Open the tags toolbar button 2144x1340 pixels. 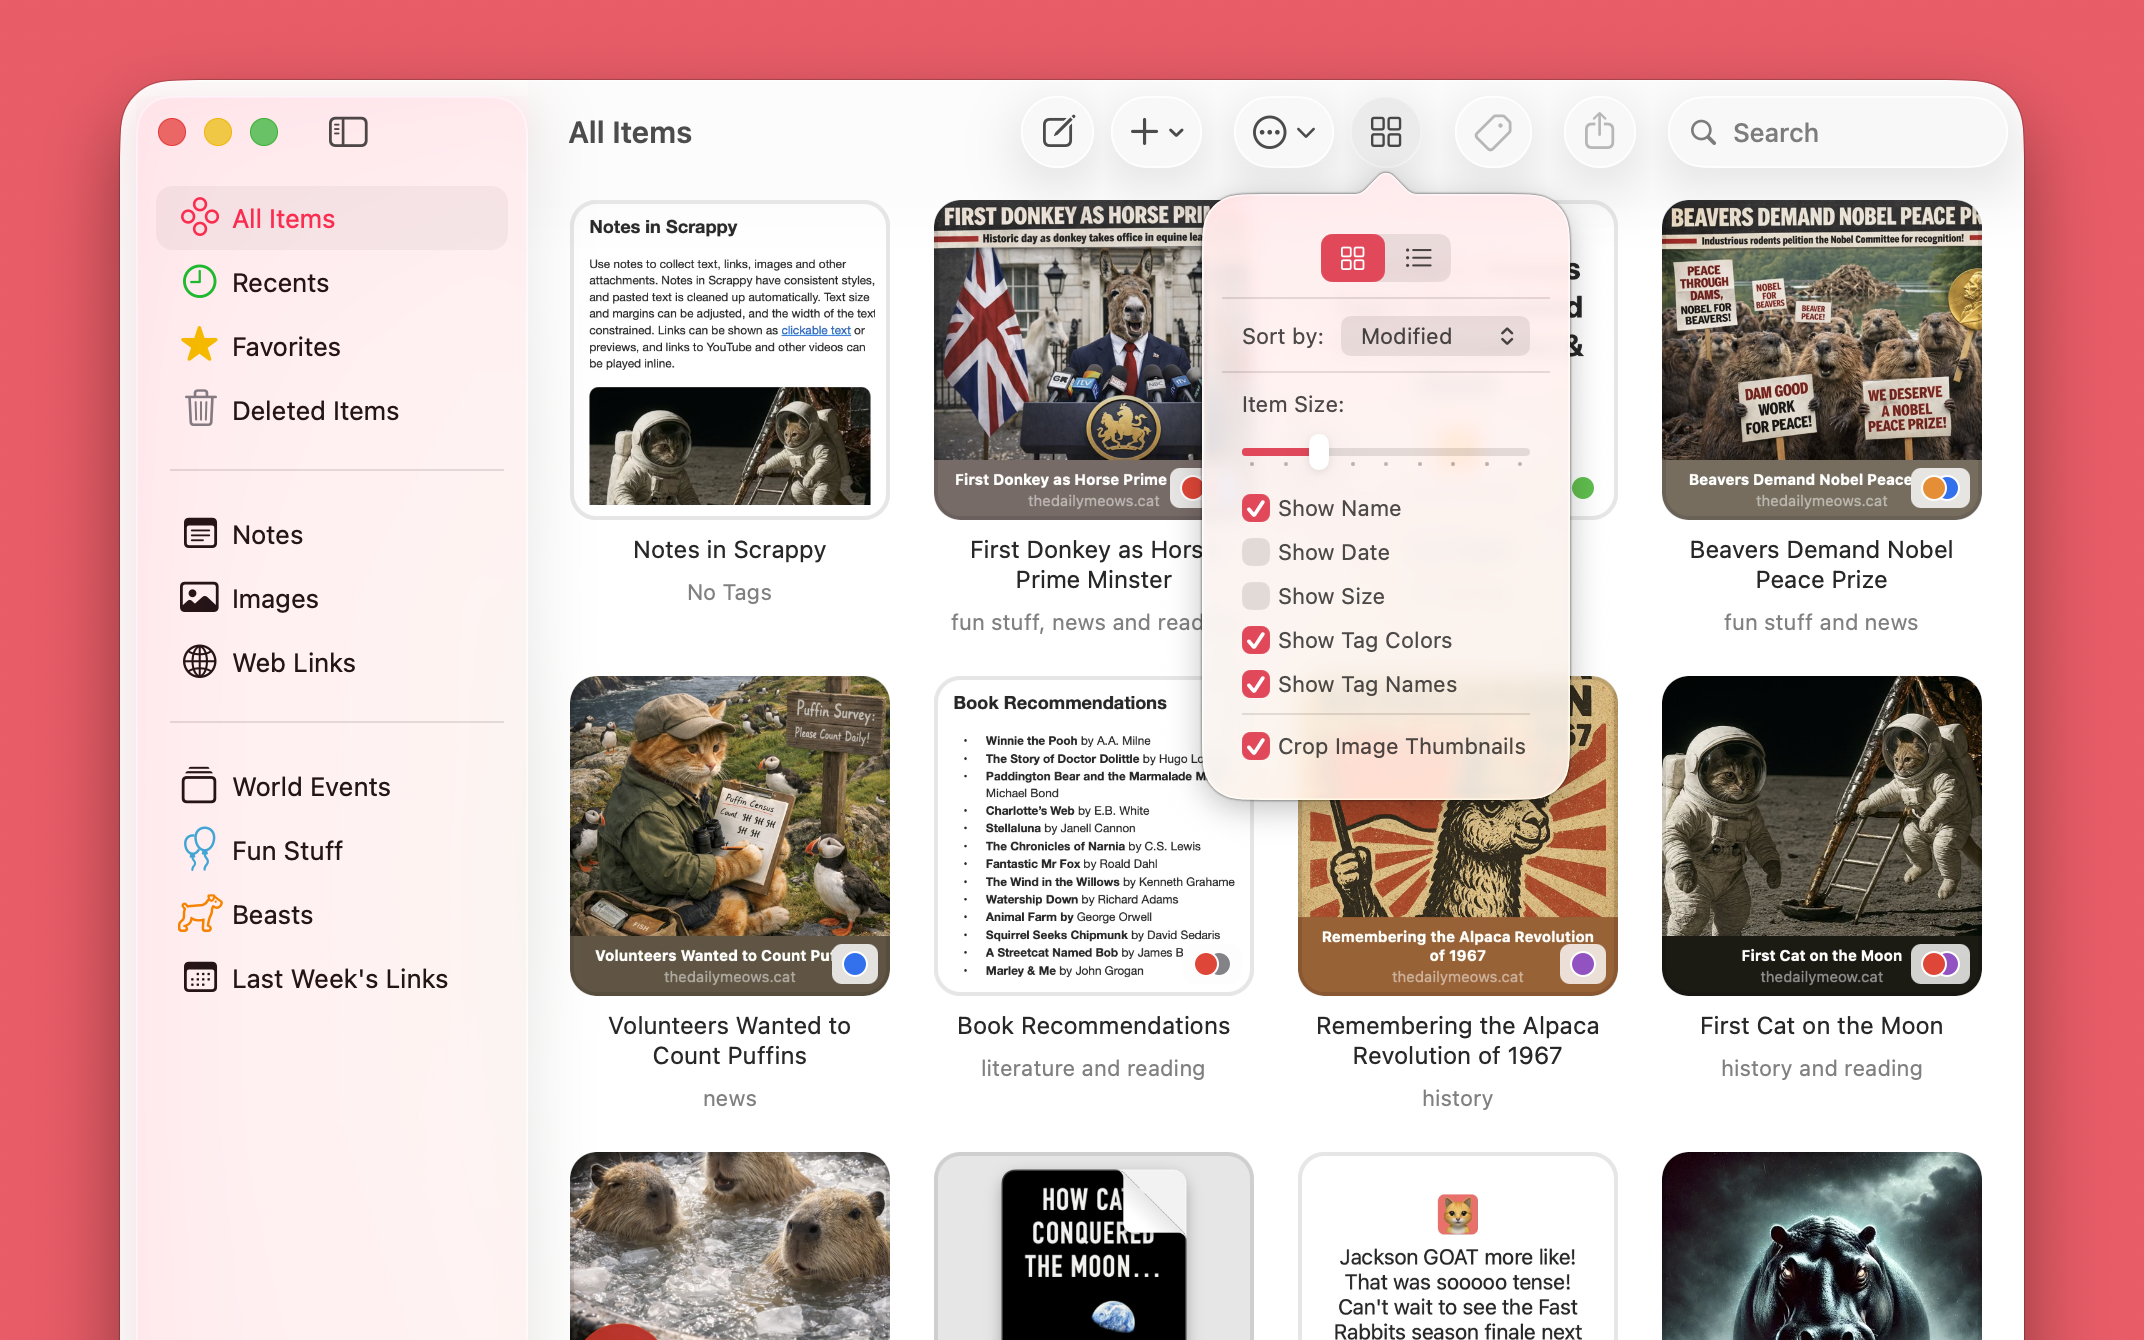(1493, 132)
